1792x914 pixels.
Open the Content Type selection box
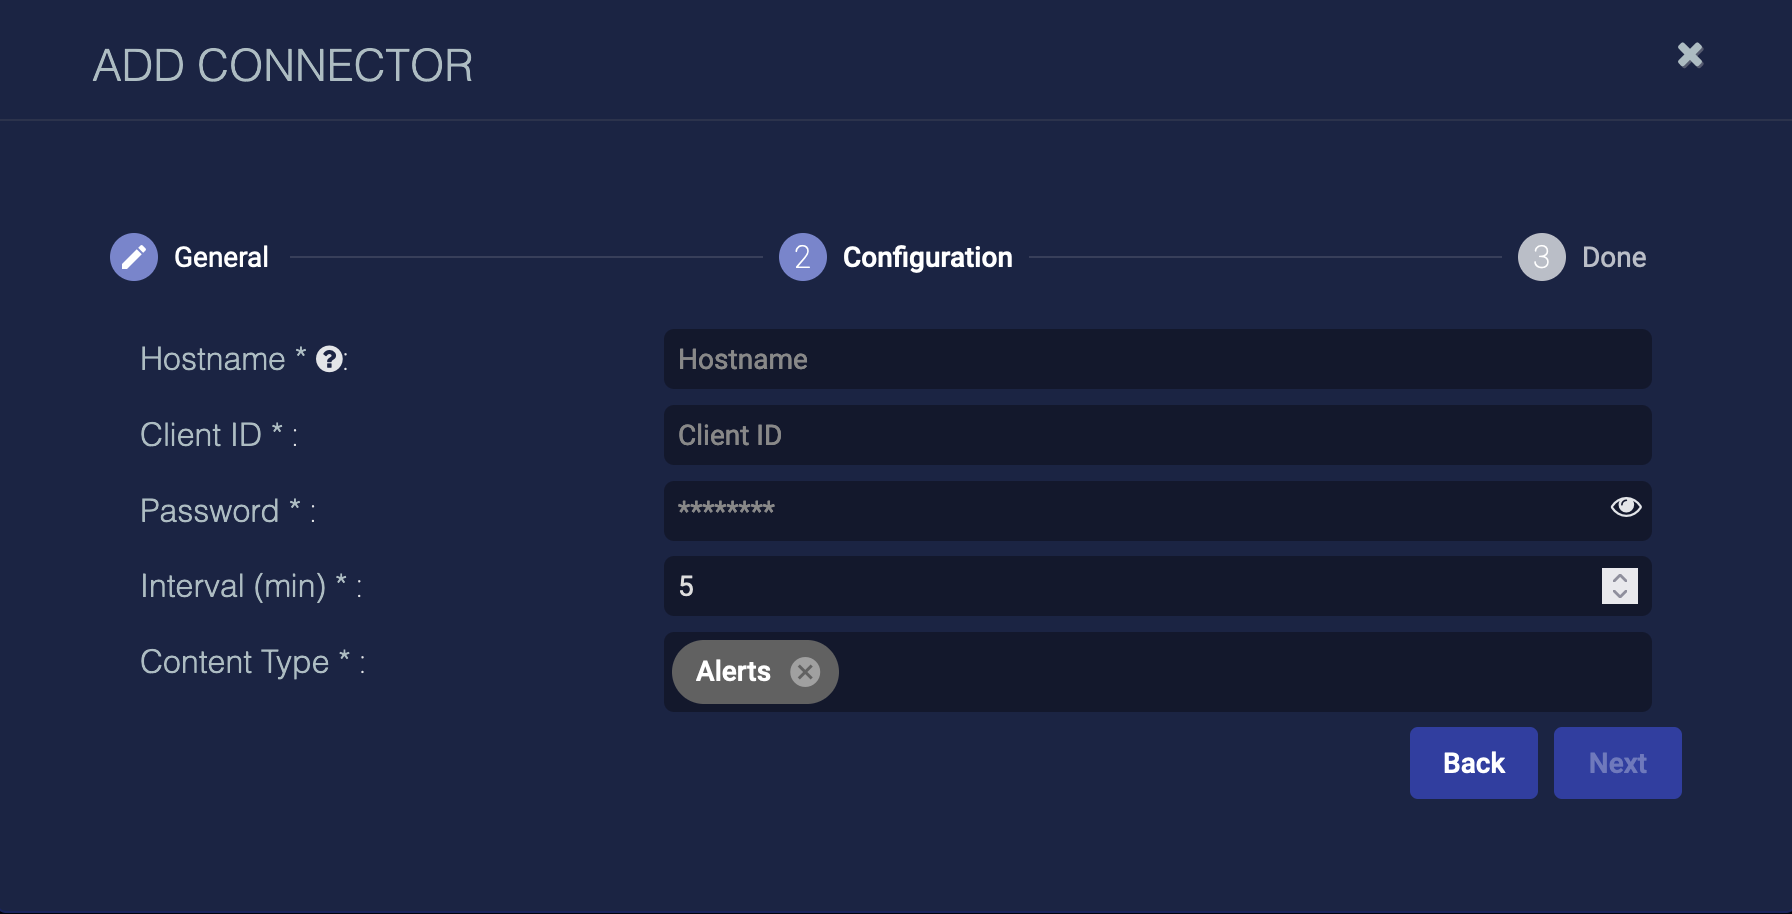pyautogui.click(x=1240, y=672)
